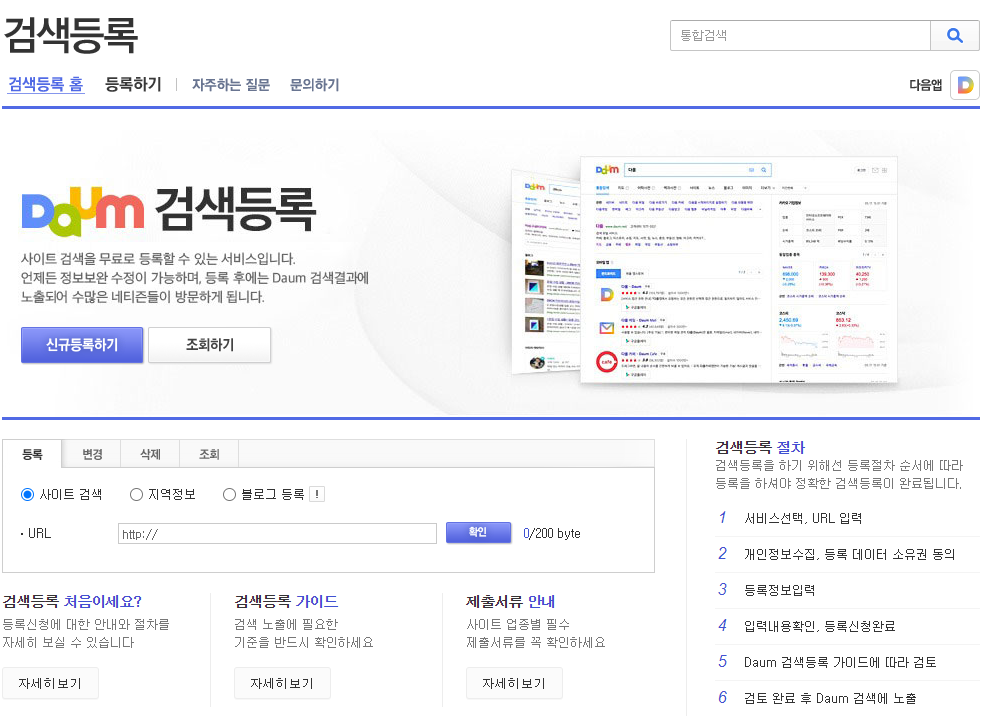
Task: Switch to the 조회 tab
Action: [209, 454]
